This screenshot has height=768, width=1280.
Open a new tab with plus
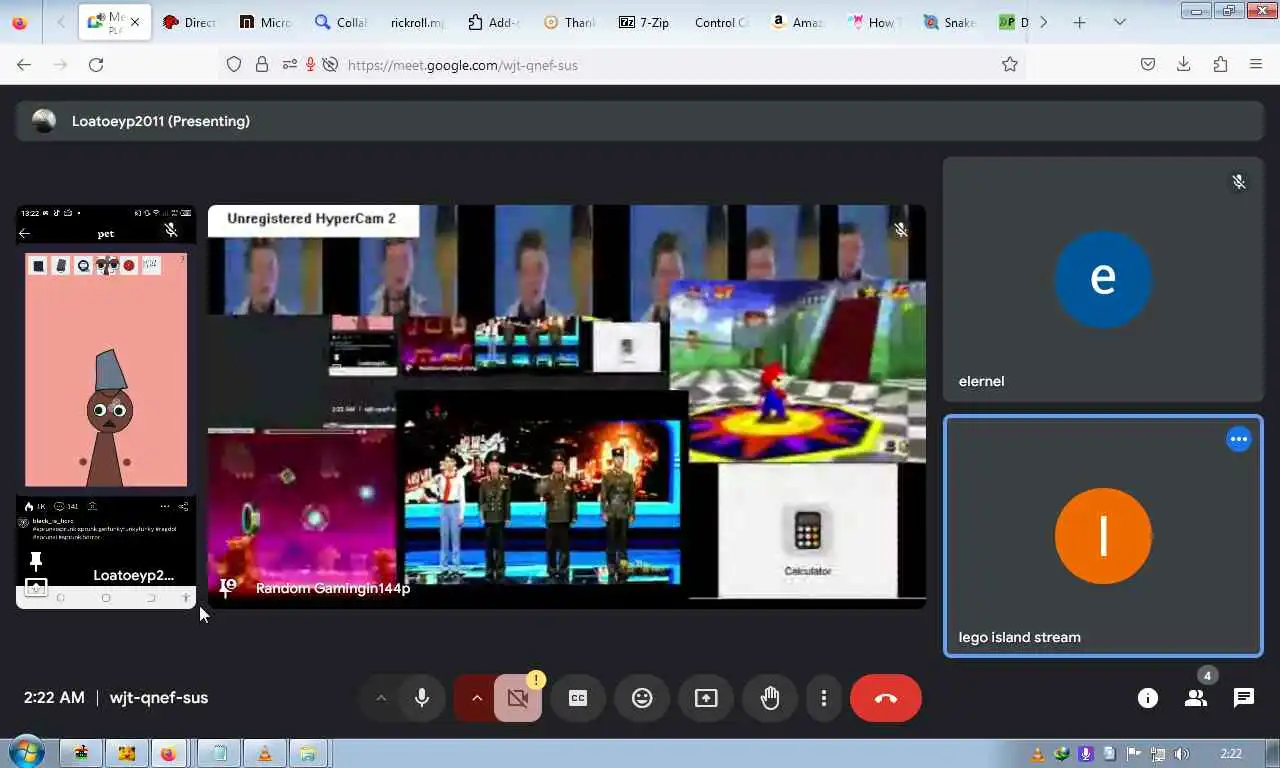click(1079, 22)
